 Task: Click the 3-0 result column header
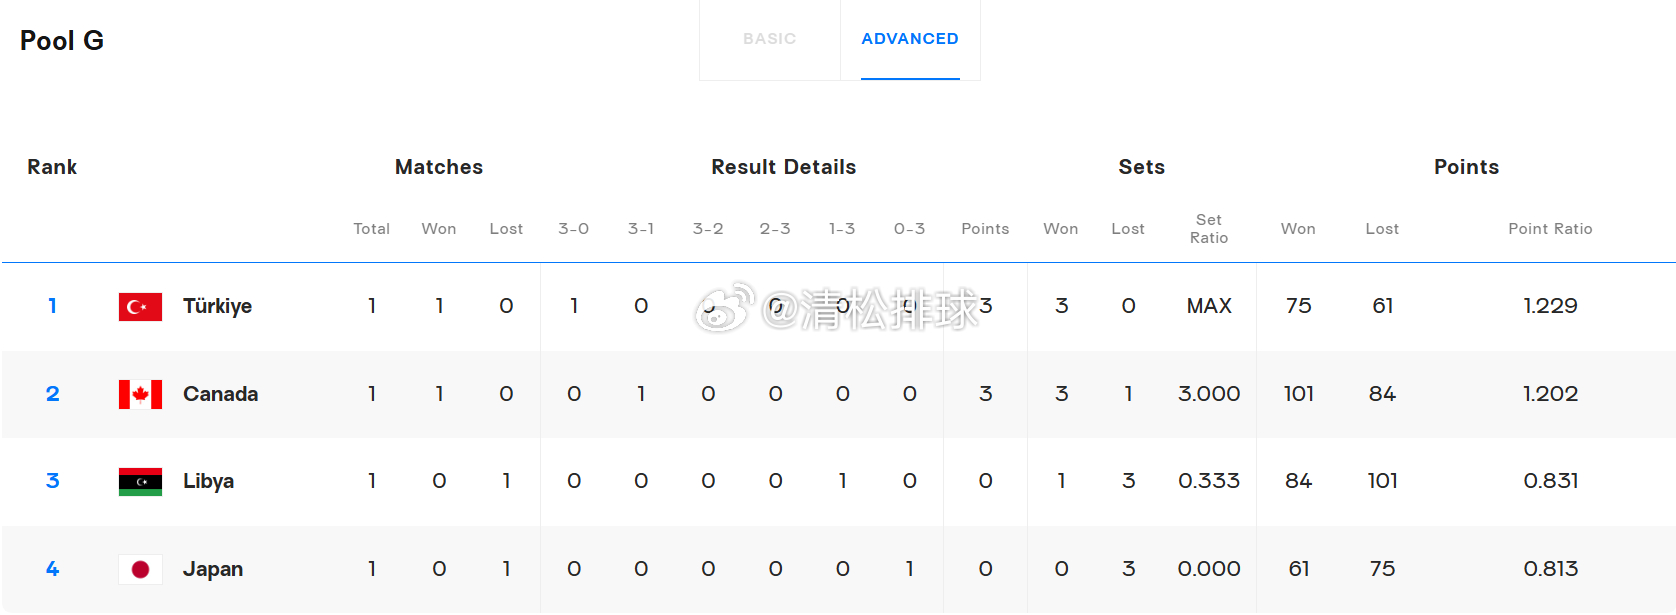pyautogui.click(x=573, y=229)
